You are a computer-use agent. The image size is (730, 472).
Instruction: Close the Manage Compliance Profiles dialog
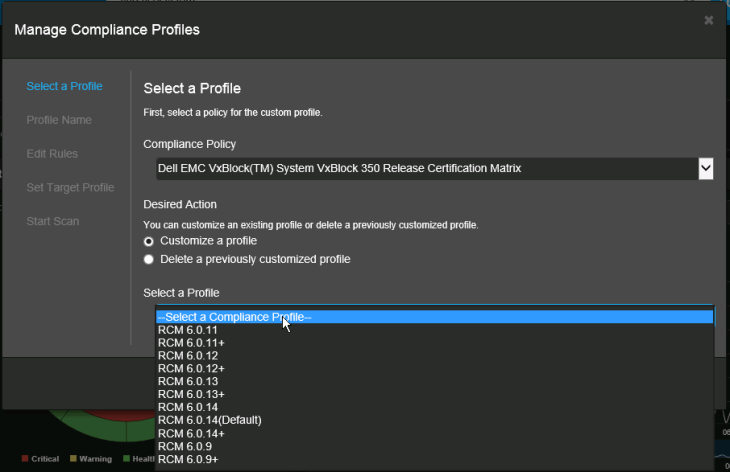(708, 20)
